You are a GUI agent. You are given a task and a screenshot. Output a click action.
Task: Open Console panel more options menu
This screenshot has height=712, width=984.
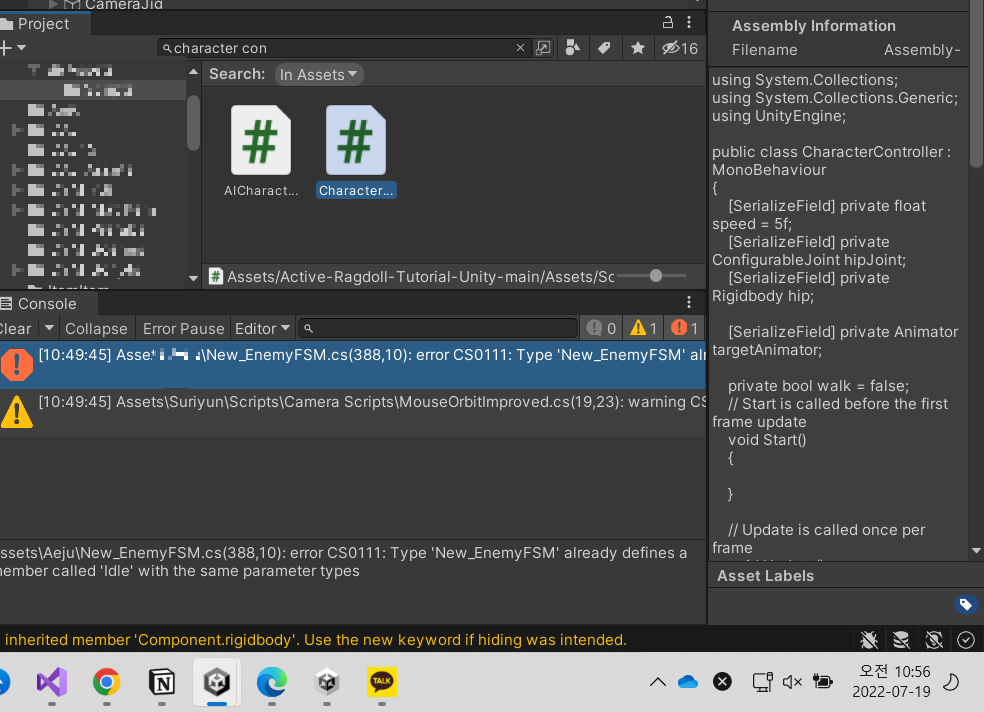tap(689, 302)
